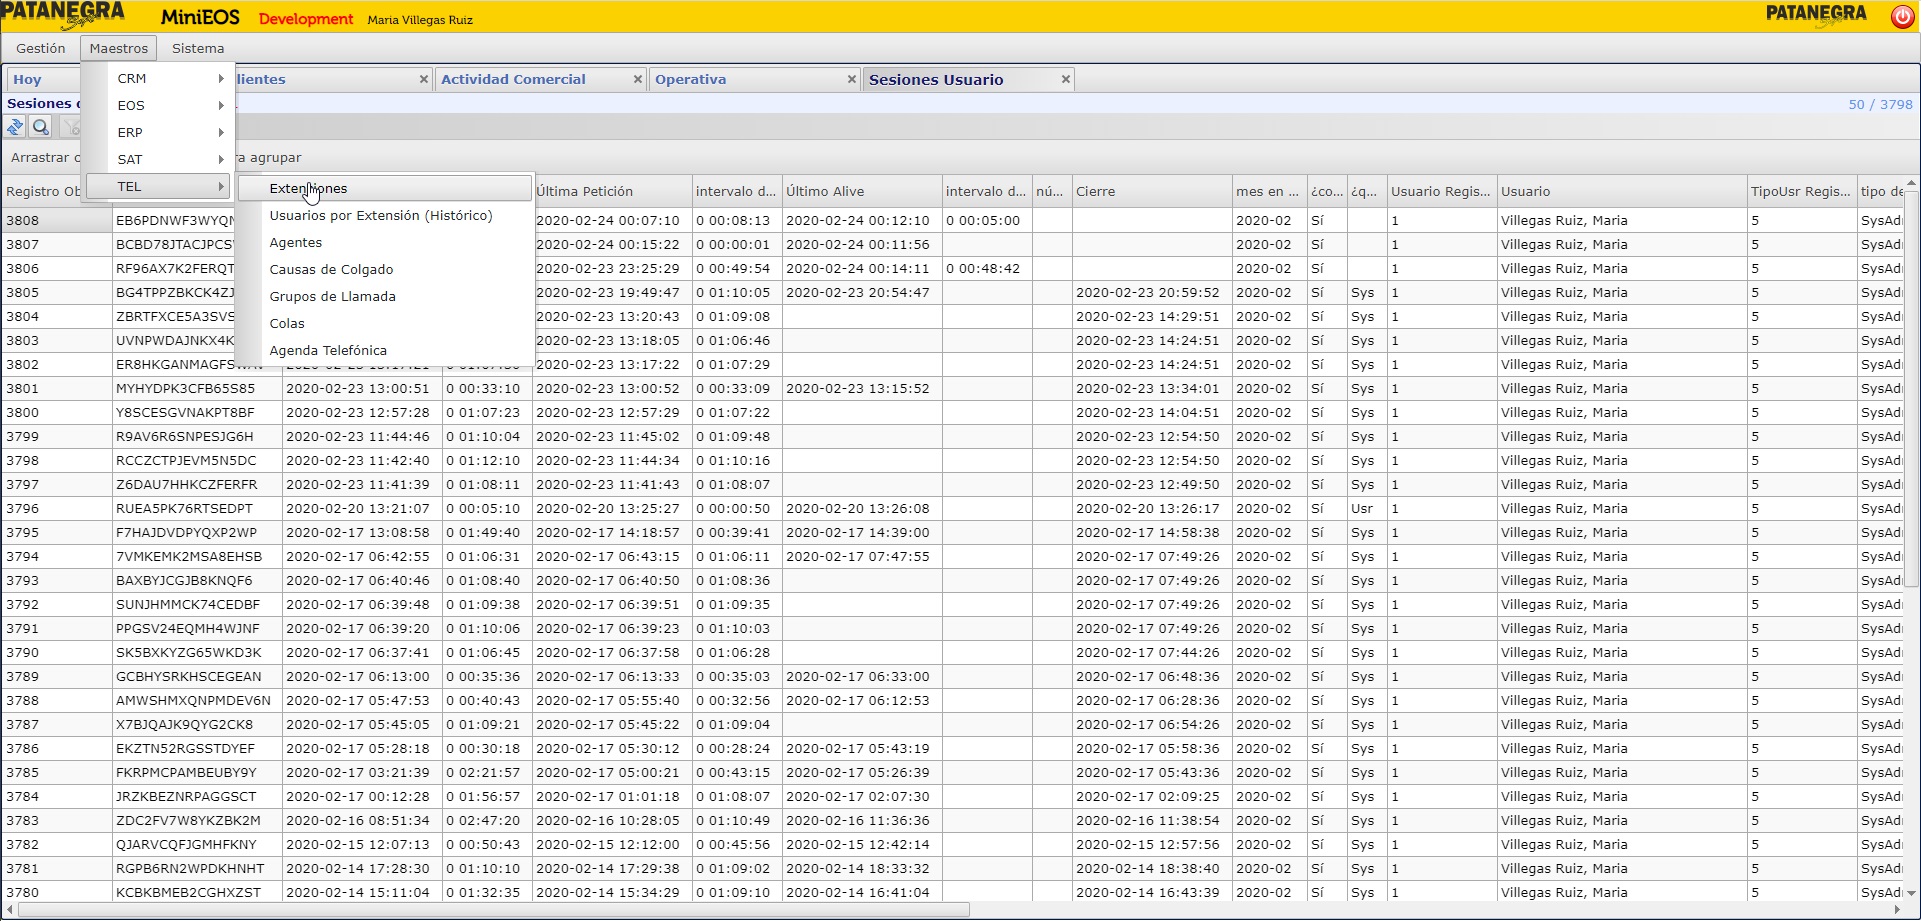
Task: Sort by TipoUsr Regis... column header
Action: pos(1802,191)
